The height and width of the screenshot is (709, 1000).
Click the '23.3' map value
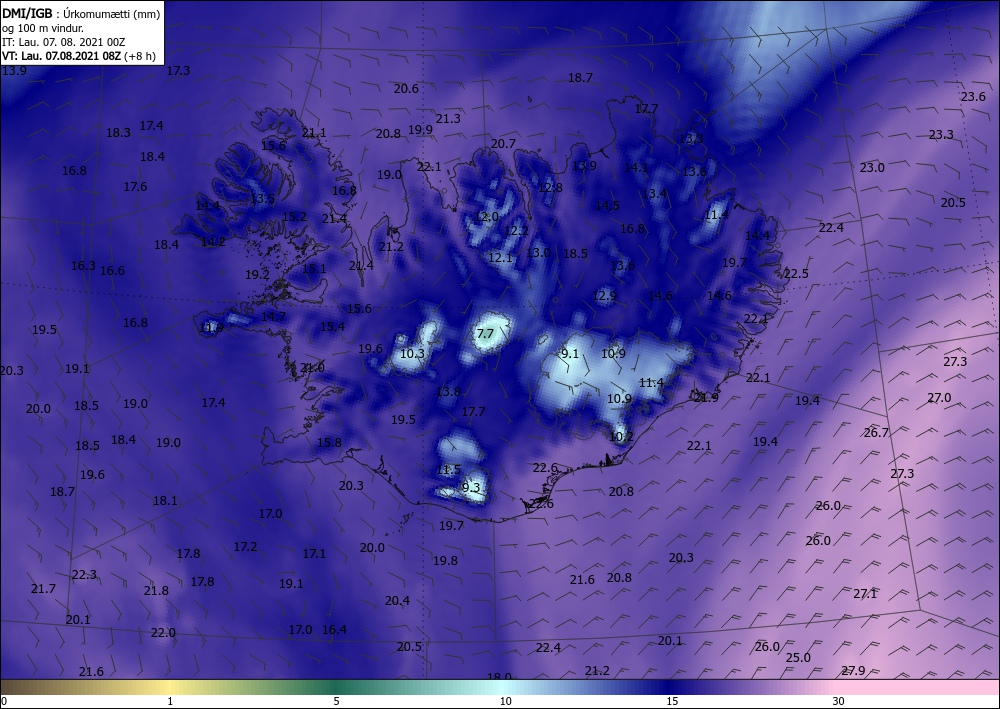941,135
